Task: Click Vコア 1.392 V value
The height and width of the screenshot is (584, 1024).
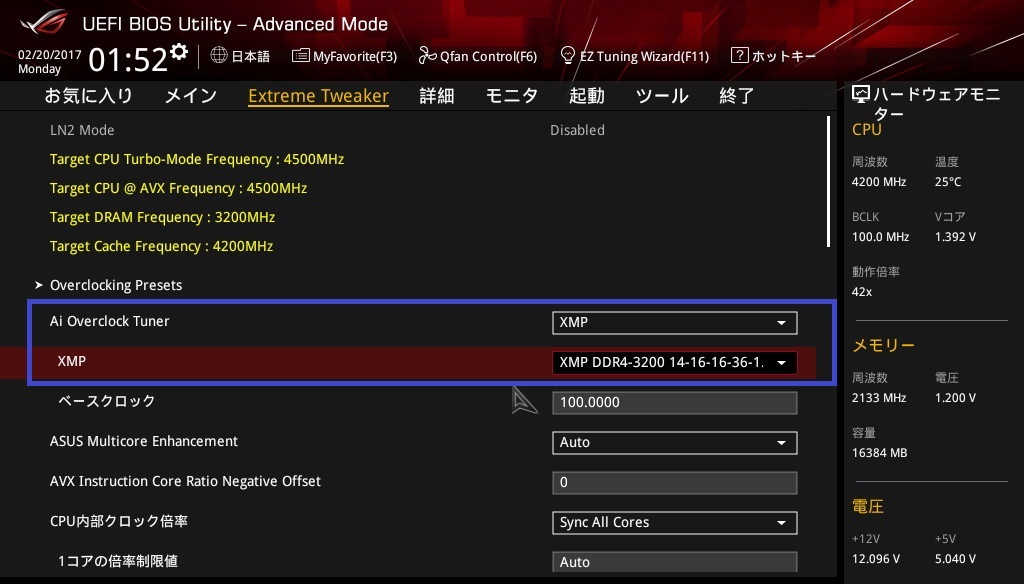Action: coord(955,236)
